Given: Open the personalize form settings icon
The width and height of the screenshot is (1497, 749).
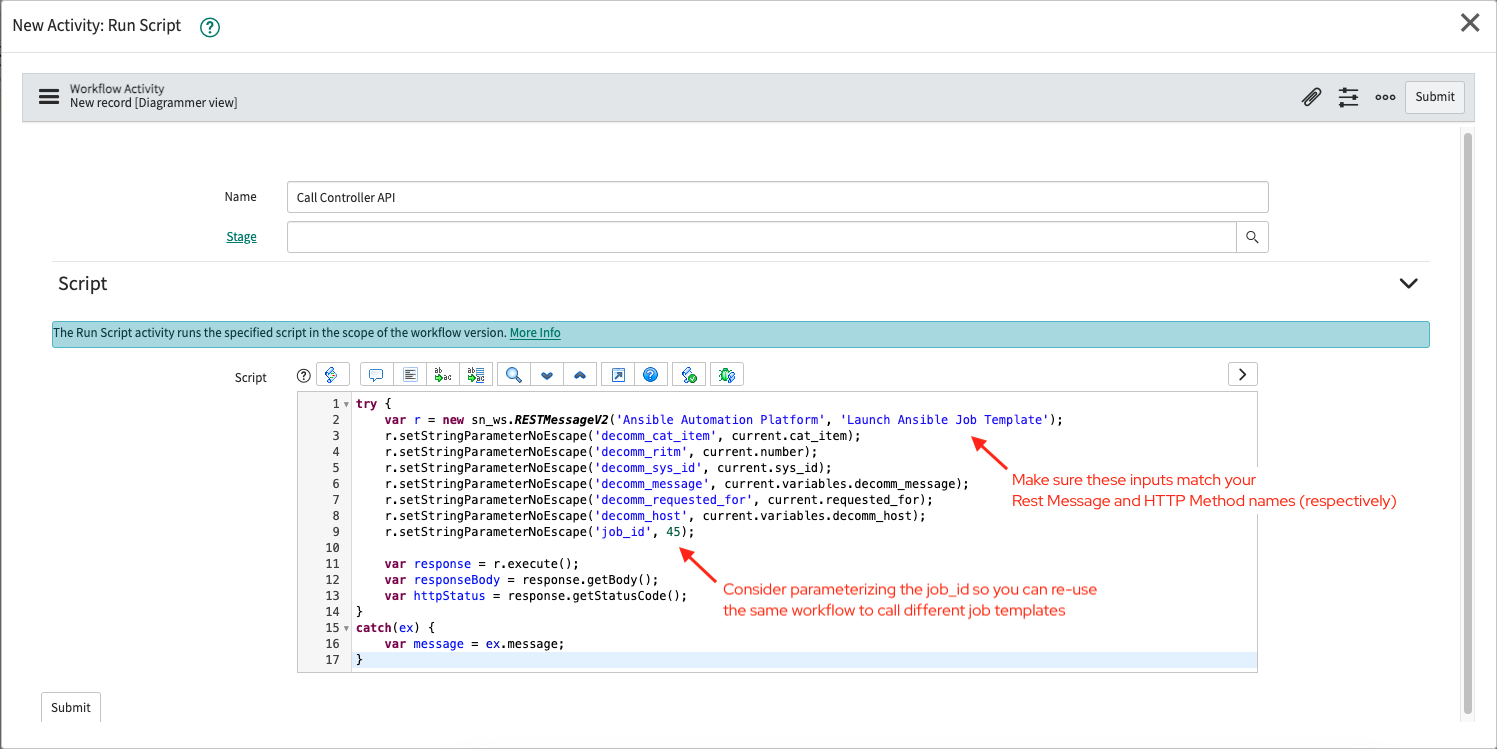Looking at the screenshot, I should pyautogui.click(x=1349, y=97).
